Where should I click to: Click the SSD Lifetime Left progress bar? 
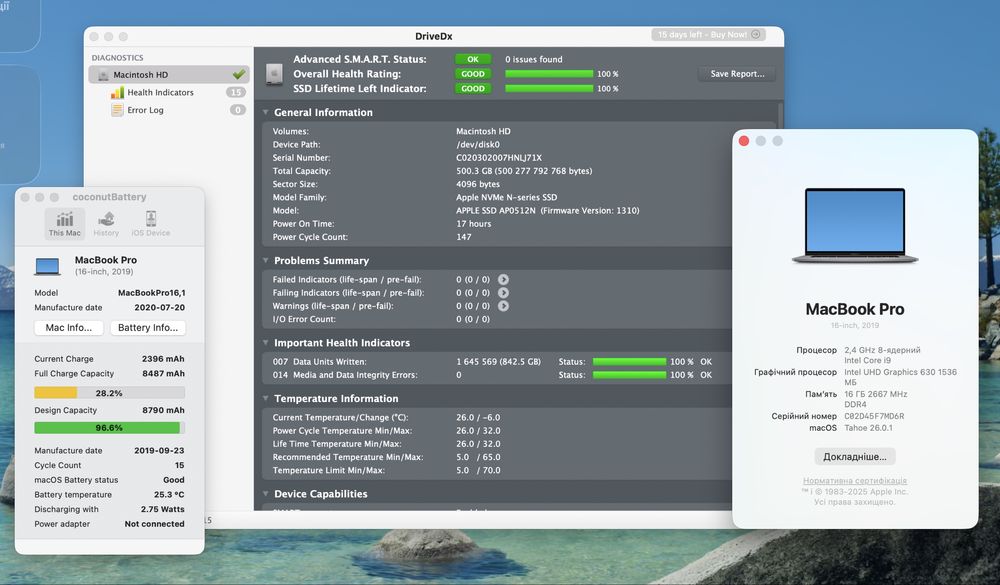click(549, 89)
